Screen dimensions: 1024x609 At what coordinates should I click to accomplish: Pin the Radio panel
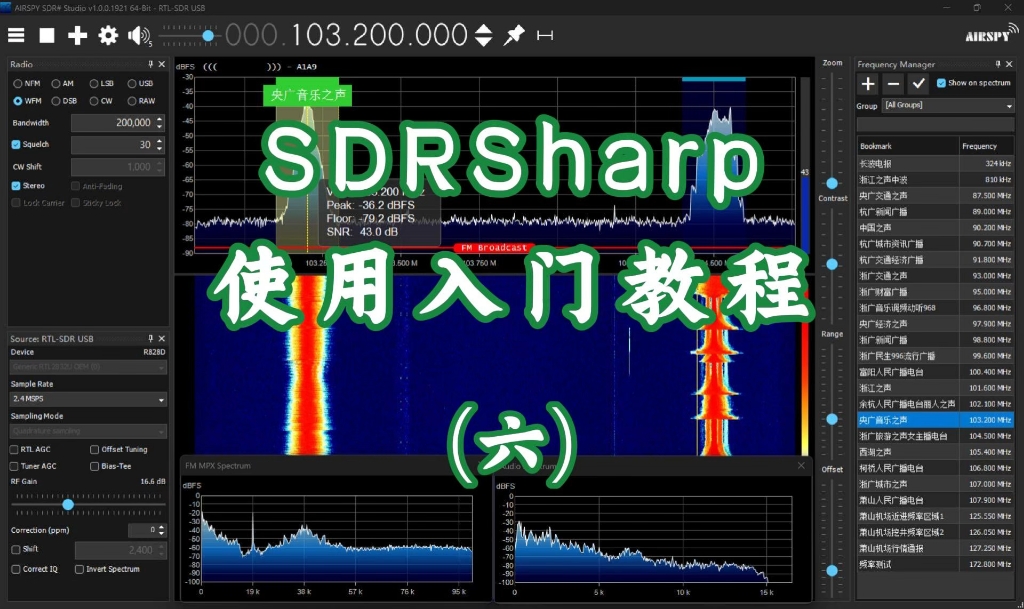tap(151, 64)
